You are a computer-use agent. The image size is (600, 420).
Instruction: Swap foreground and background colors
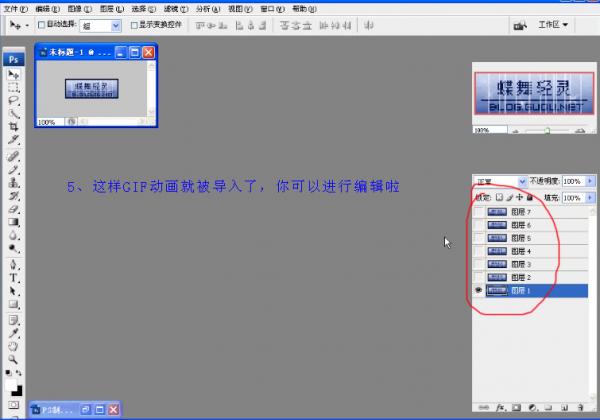coord(18,373)
